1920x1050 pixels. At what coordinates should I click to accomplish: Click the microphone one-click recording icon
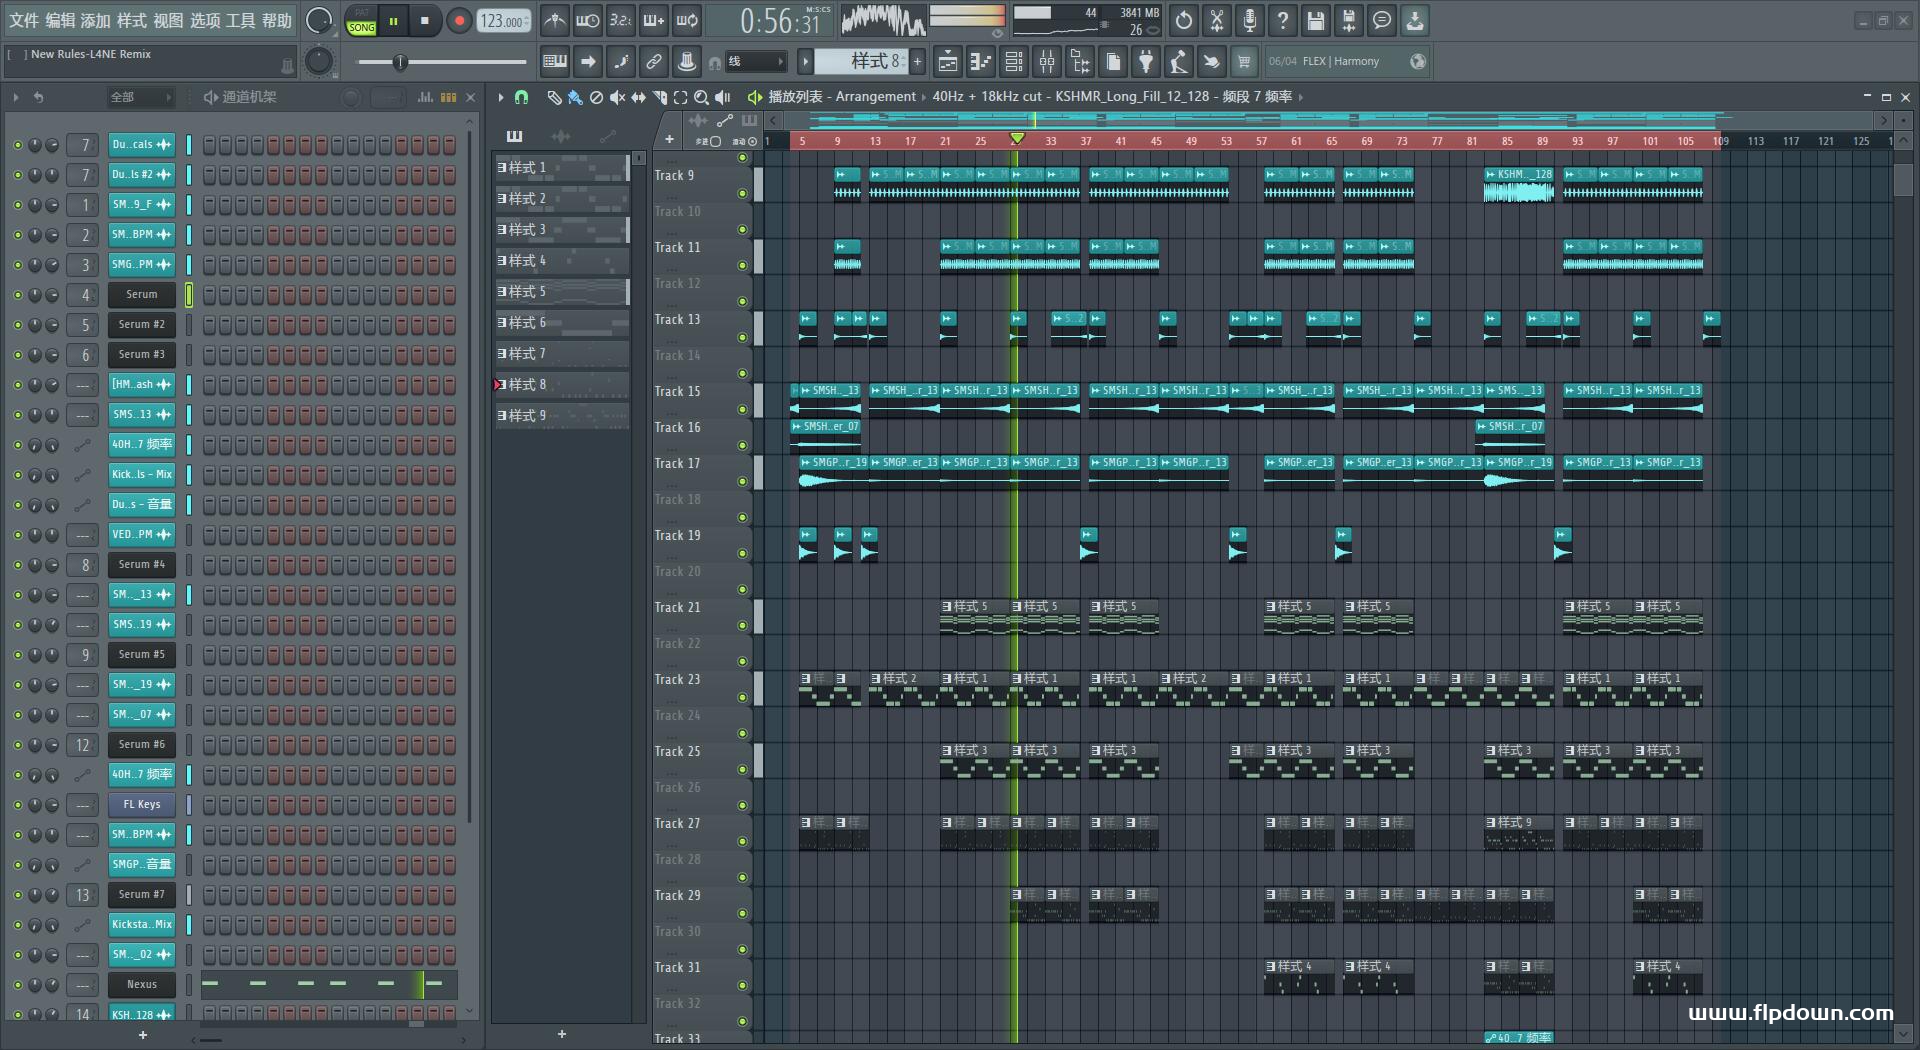(x=1250, y=20)
